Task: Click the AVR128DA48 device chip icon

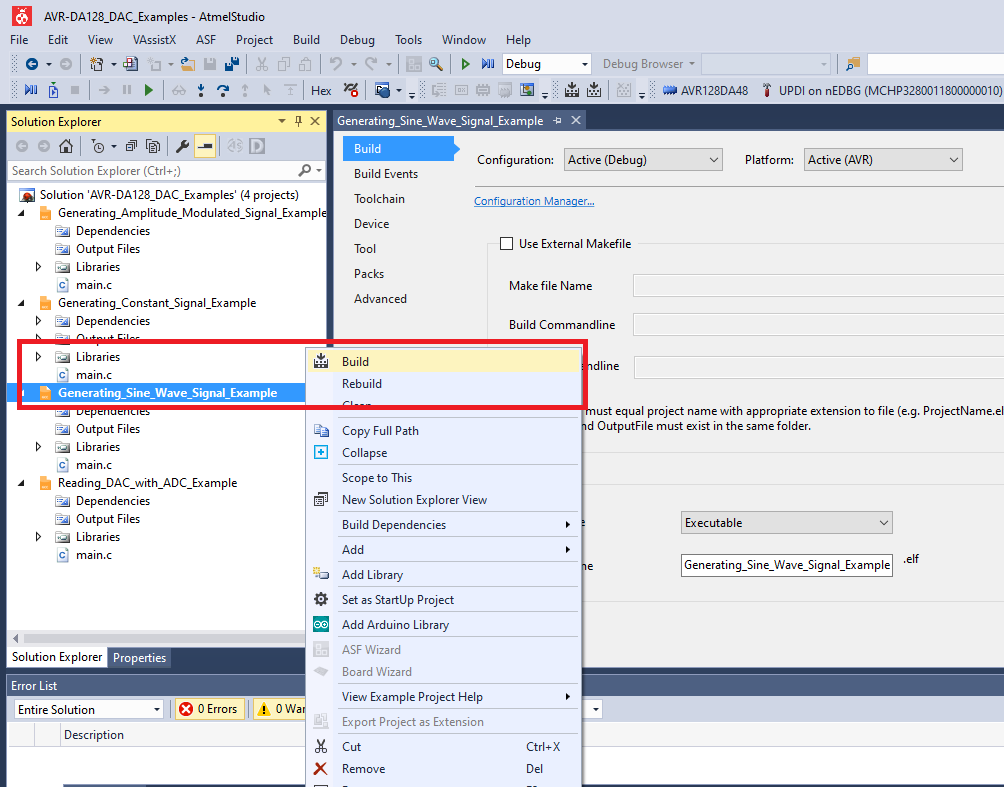Action: coord(670,90)
